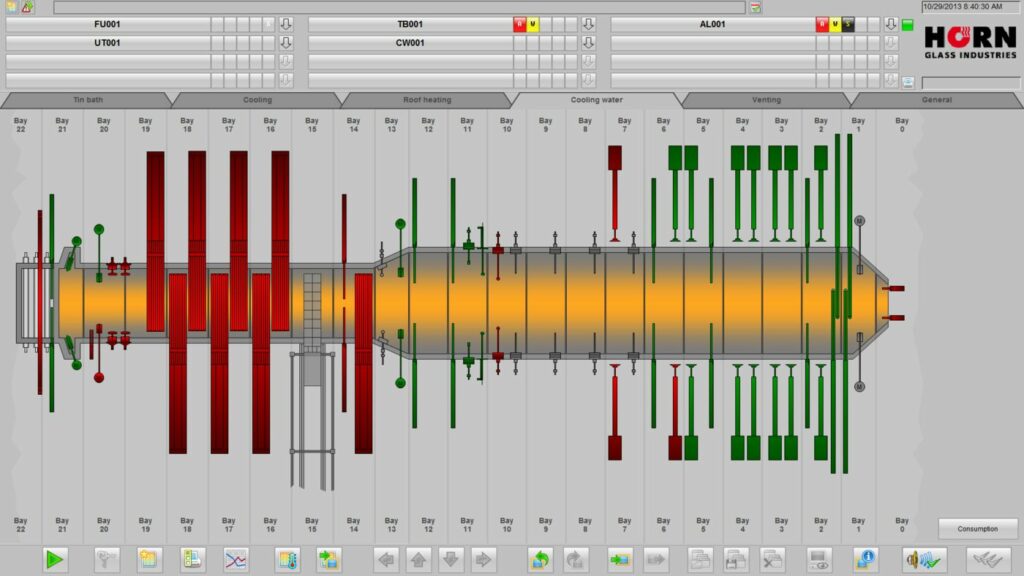Toggle the red R indicator on AL001 row
The height and width of the screenshot is (576, 1024).
coord(822,24)
